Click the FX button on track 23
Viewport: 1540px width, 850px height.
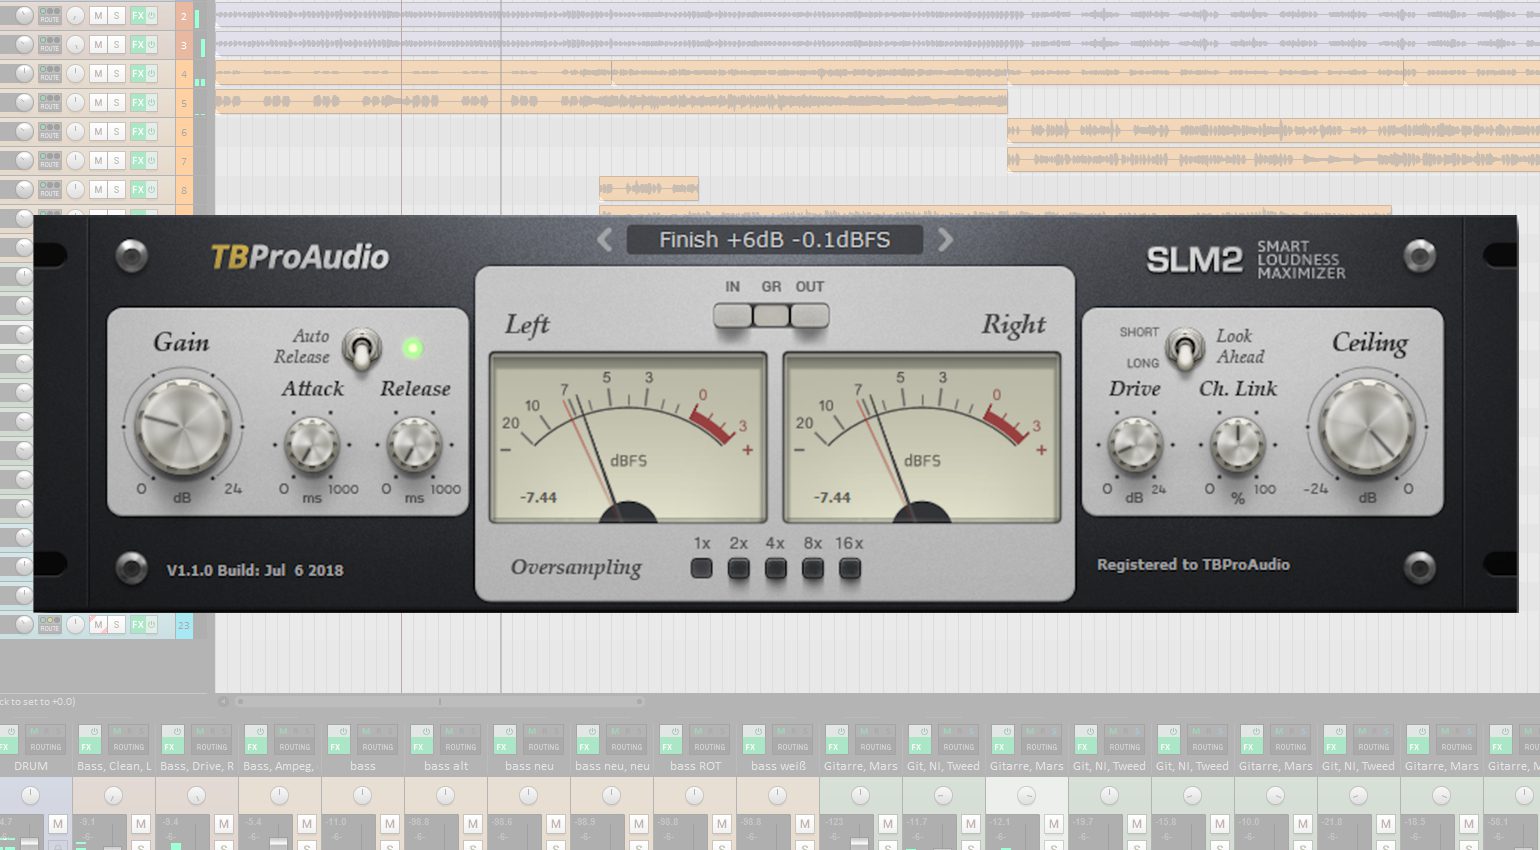coord(138,625)
